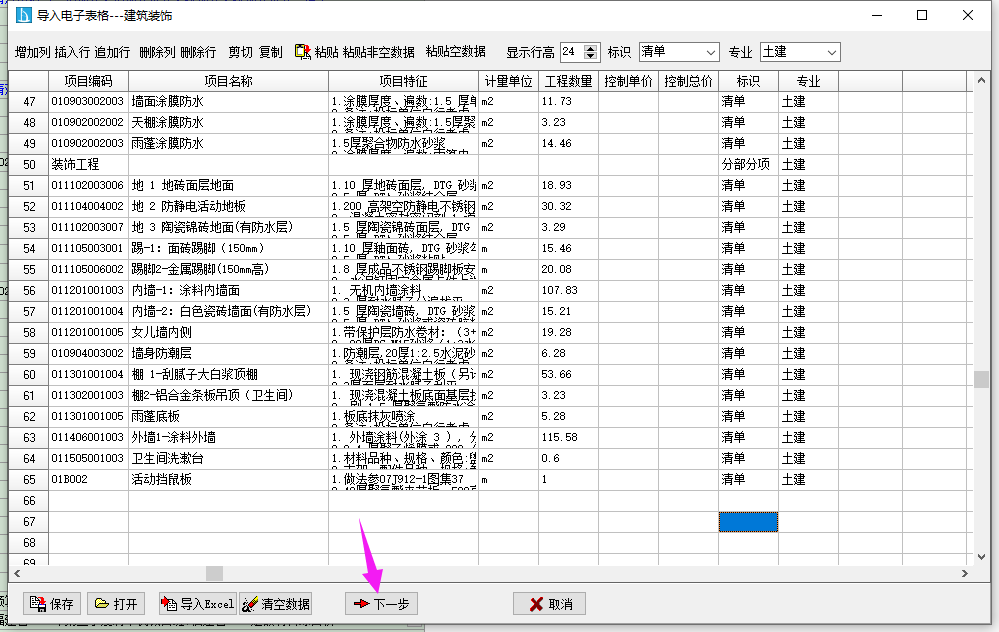Click the application icon in title bar
The image size is (999, 632).
point(23,15)
